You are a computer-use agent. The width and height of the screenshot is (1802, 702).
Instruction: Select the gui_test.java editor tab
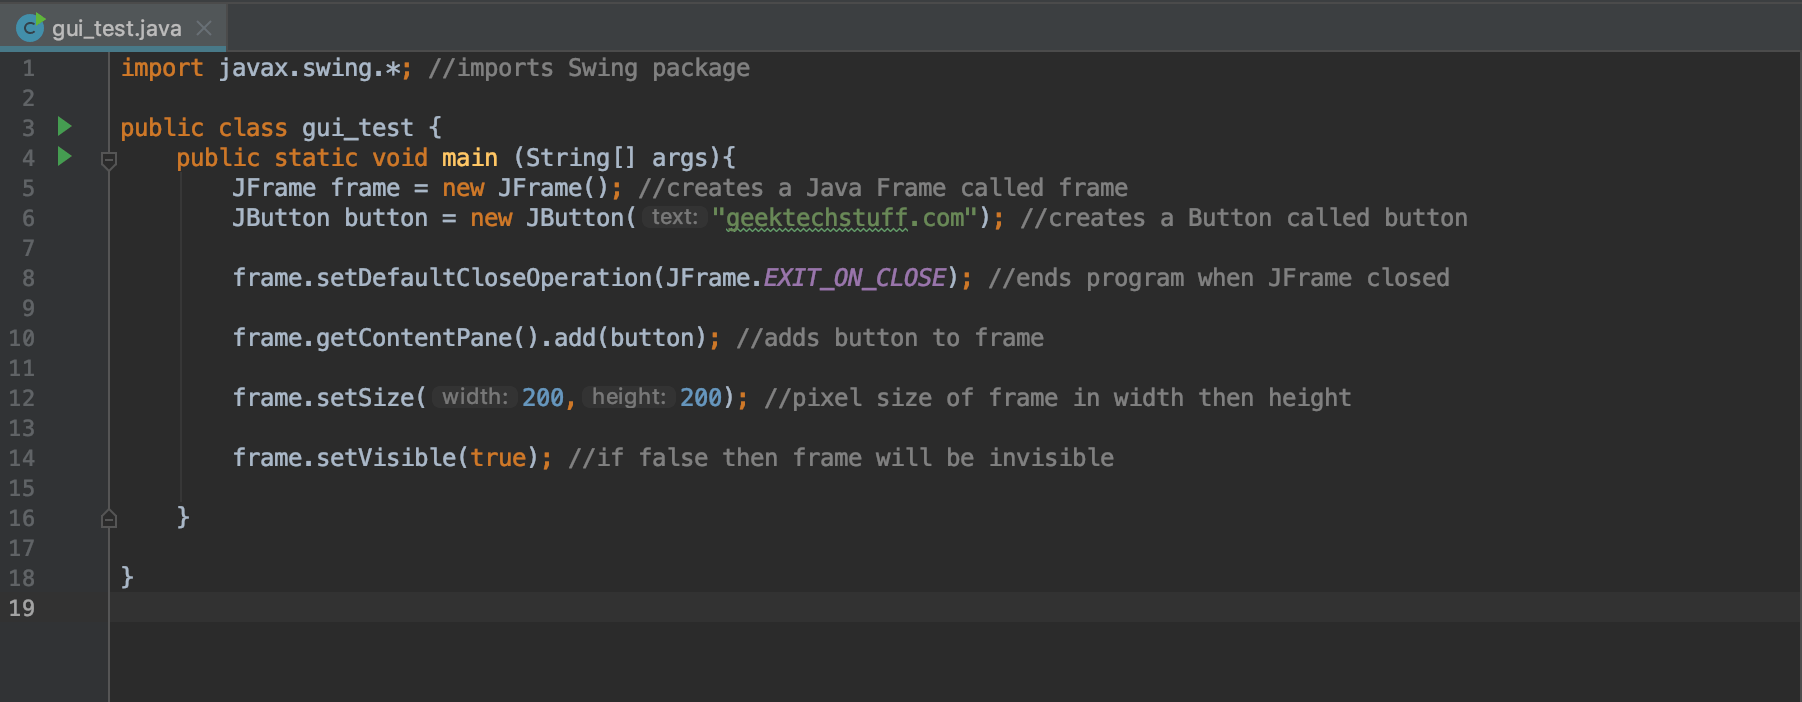tap(114, 27)
